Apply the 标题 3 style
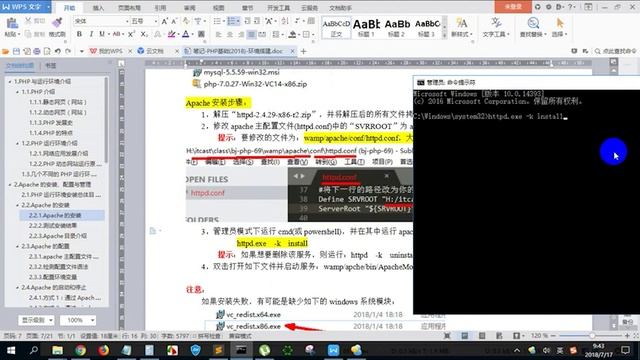Image resolution: width=640 pixels, height=360 pixels. tap(427, 28)
